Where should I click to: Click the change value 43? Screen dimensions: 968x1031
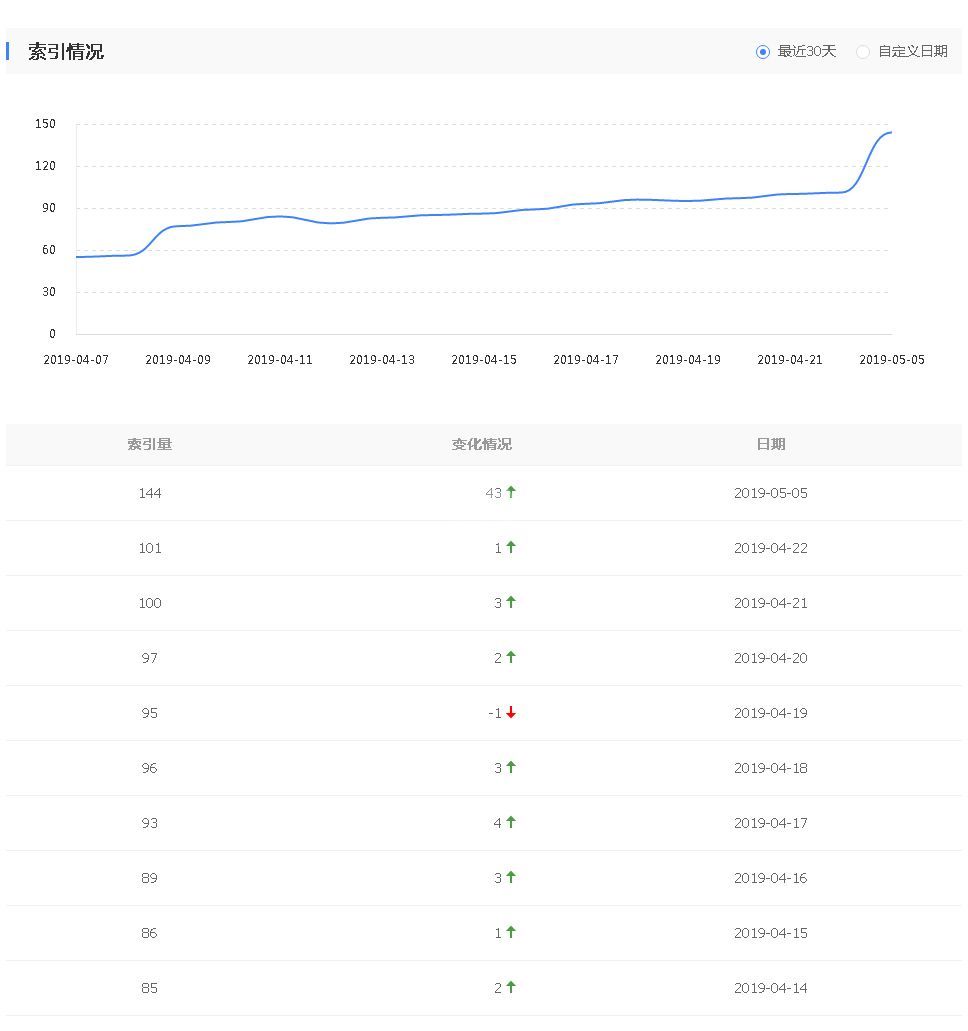494,493
